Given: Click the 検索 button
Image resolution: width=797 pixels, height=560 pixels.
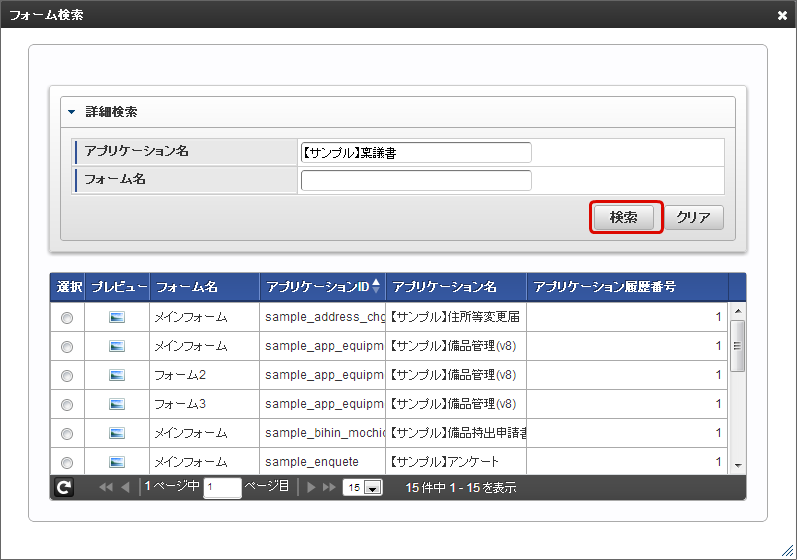Looking at the screenshot, I should (x=625, y=217).
